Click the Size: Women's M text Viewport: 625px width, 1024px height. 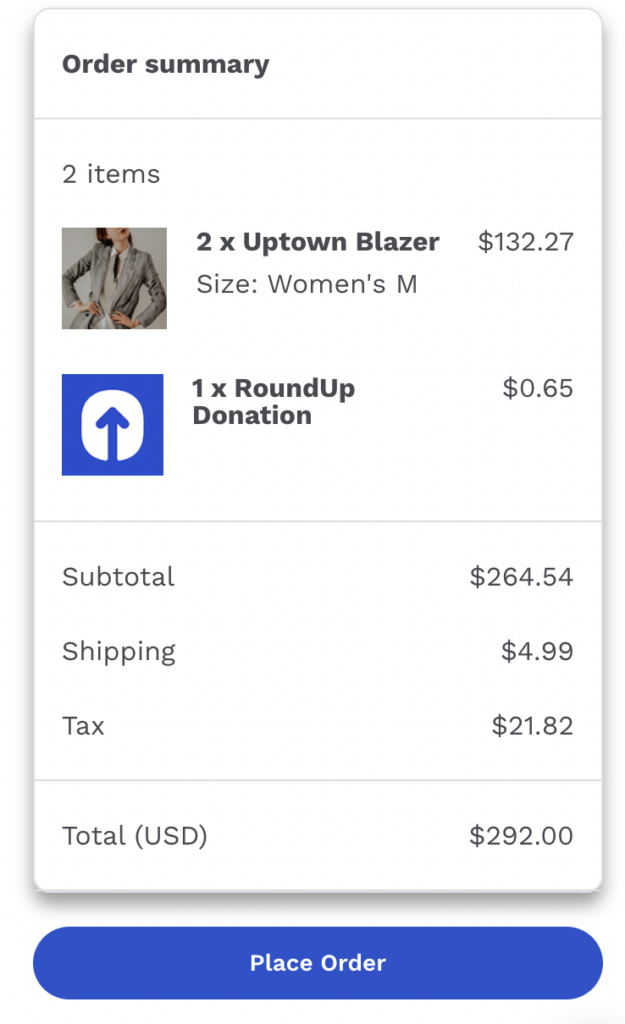(307, 284)
